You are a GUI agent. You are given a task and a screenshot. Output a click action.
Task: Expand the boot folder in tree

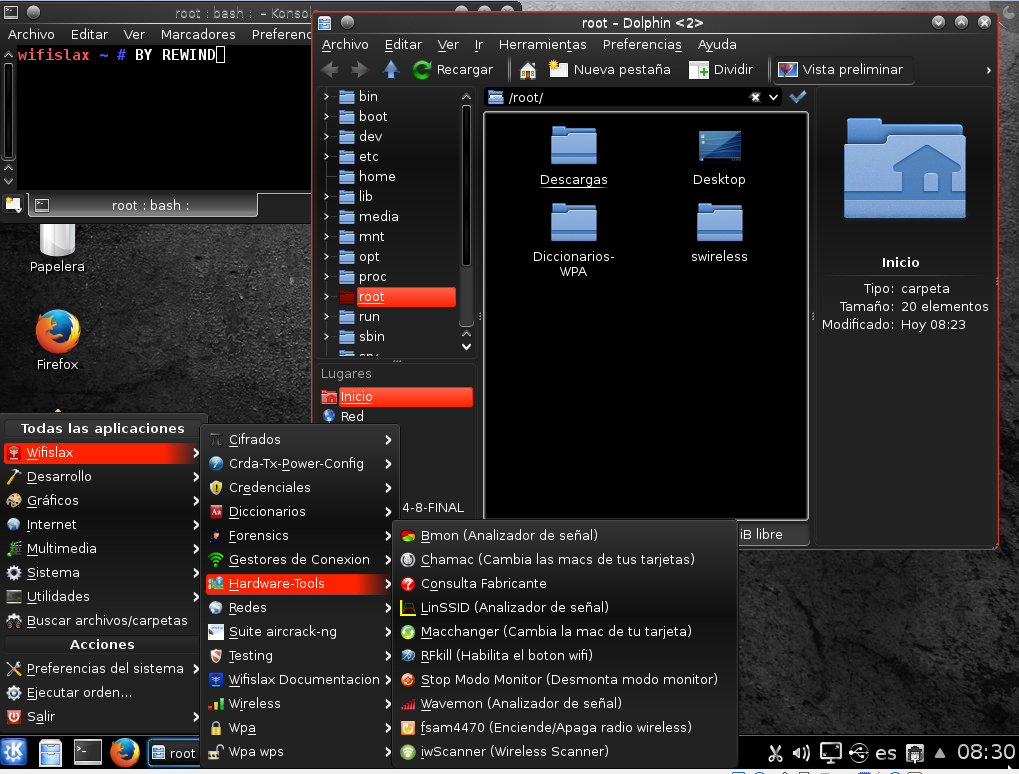326,116
